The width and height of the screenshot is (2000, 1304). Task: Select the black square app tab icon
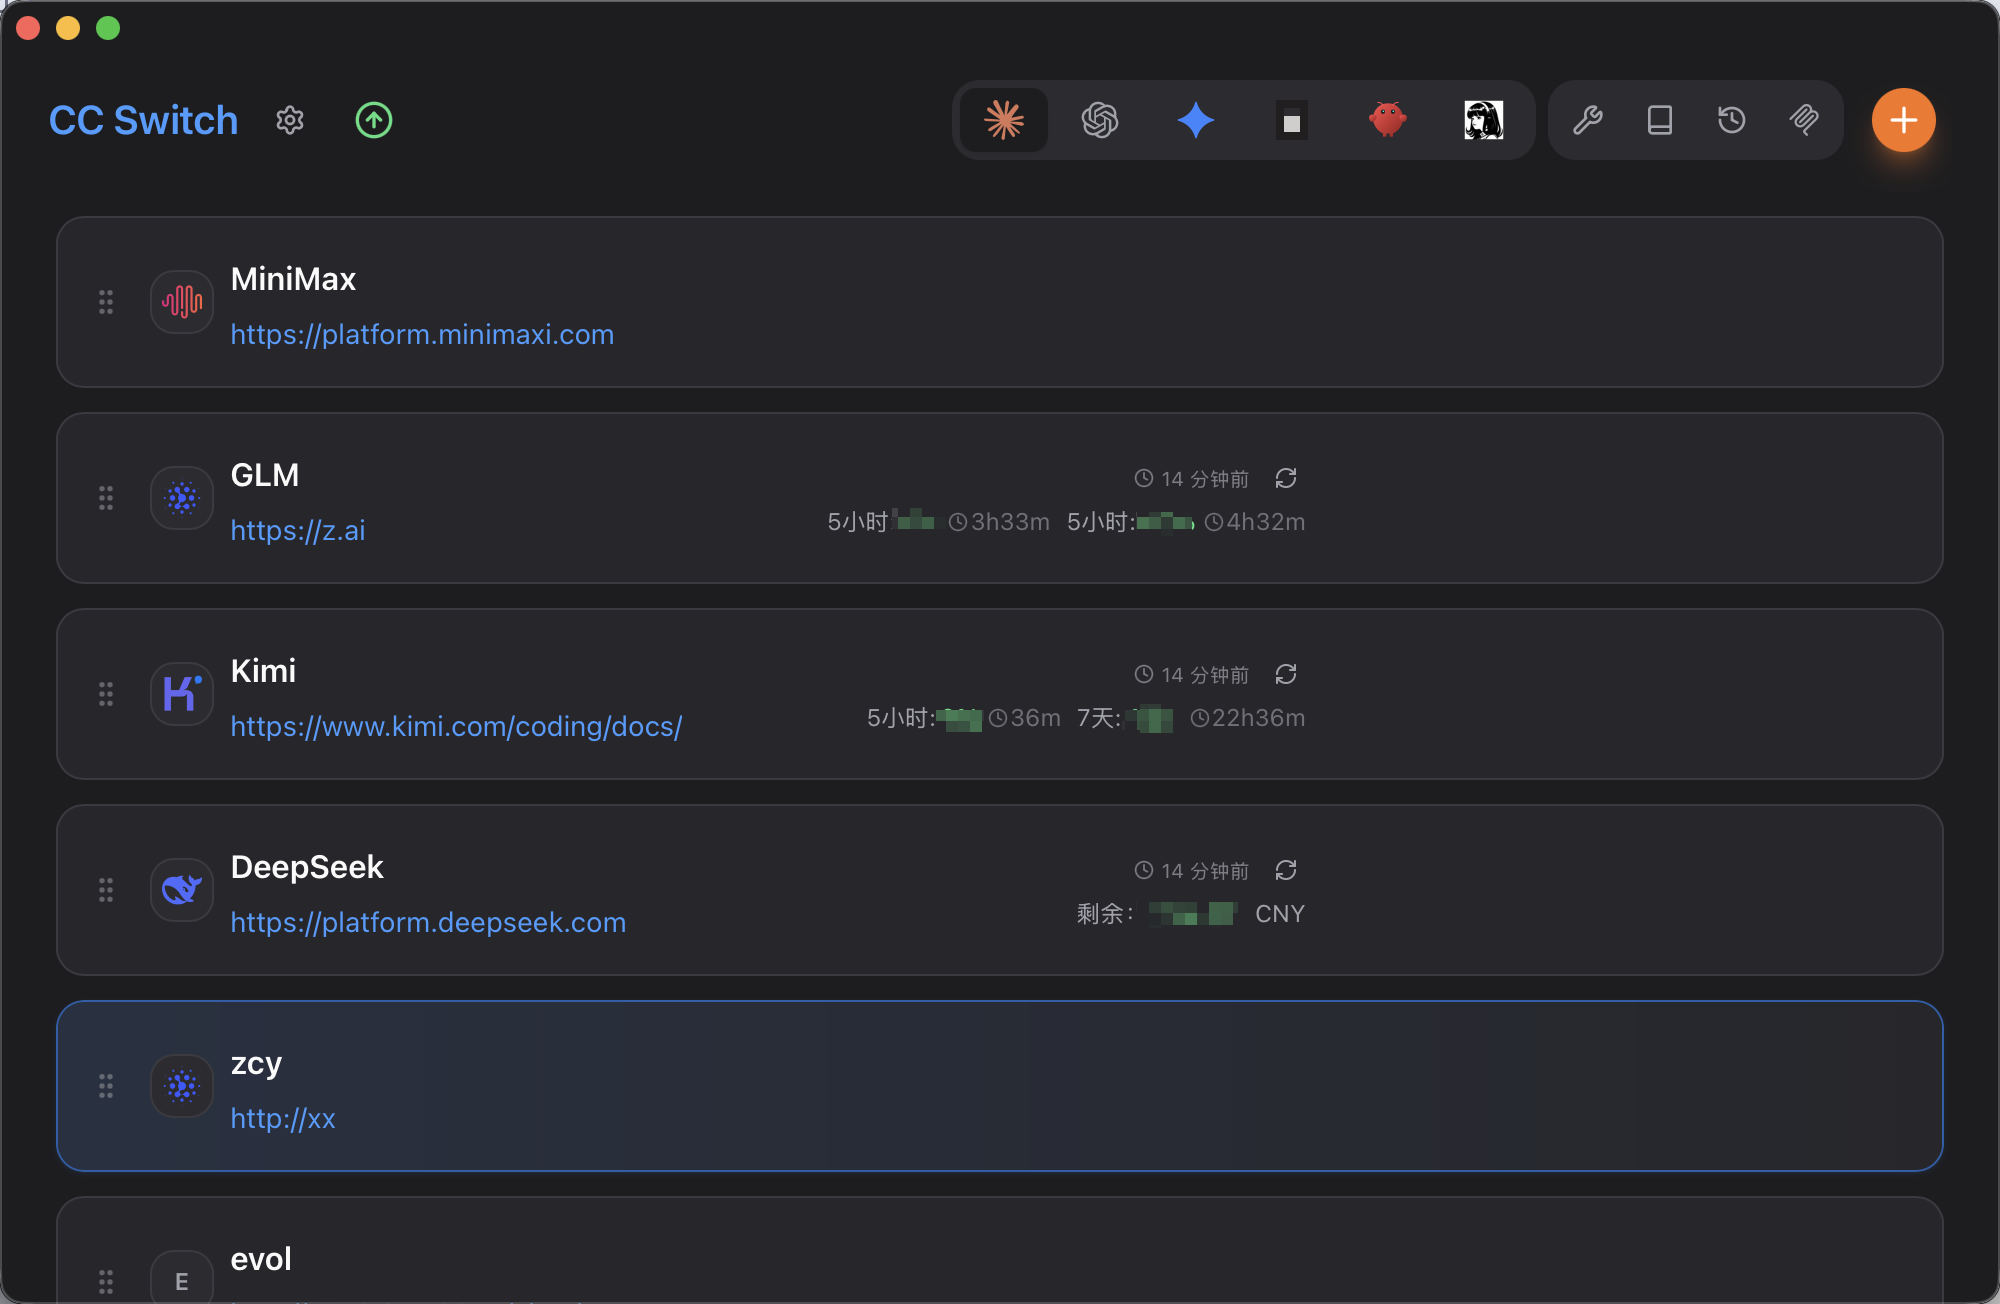coord(1292,120)
